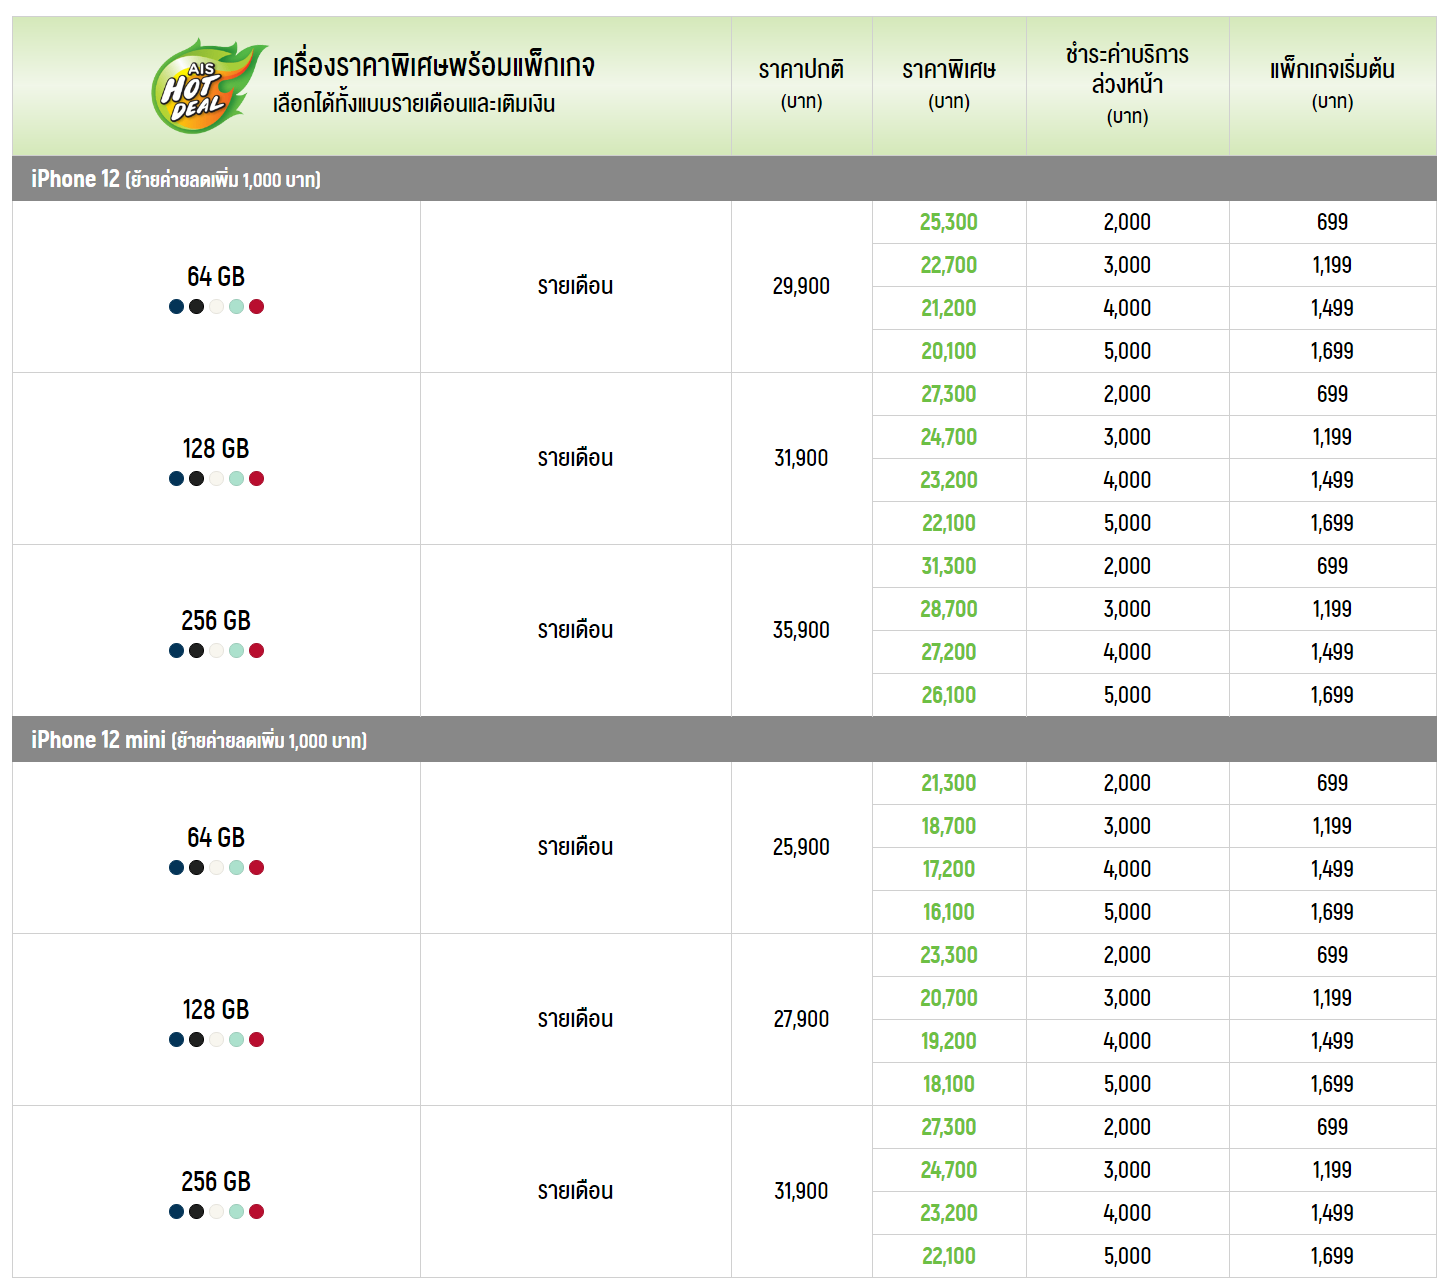Click 'รายเดือน' in the 27,900 row
The width and height of the screenshot is (1452, 1284).
tap(575, 1019)
